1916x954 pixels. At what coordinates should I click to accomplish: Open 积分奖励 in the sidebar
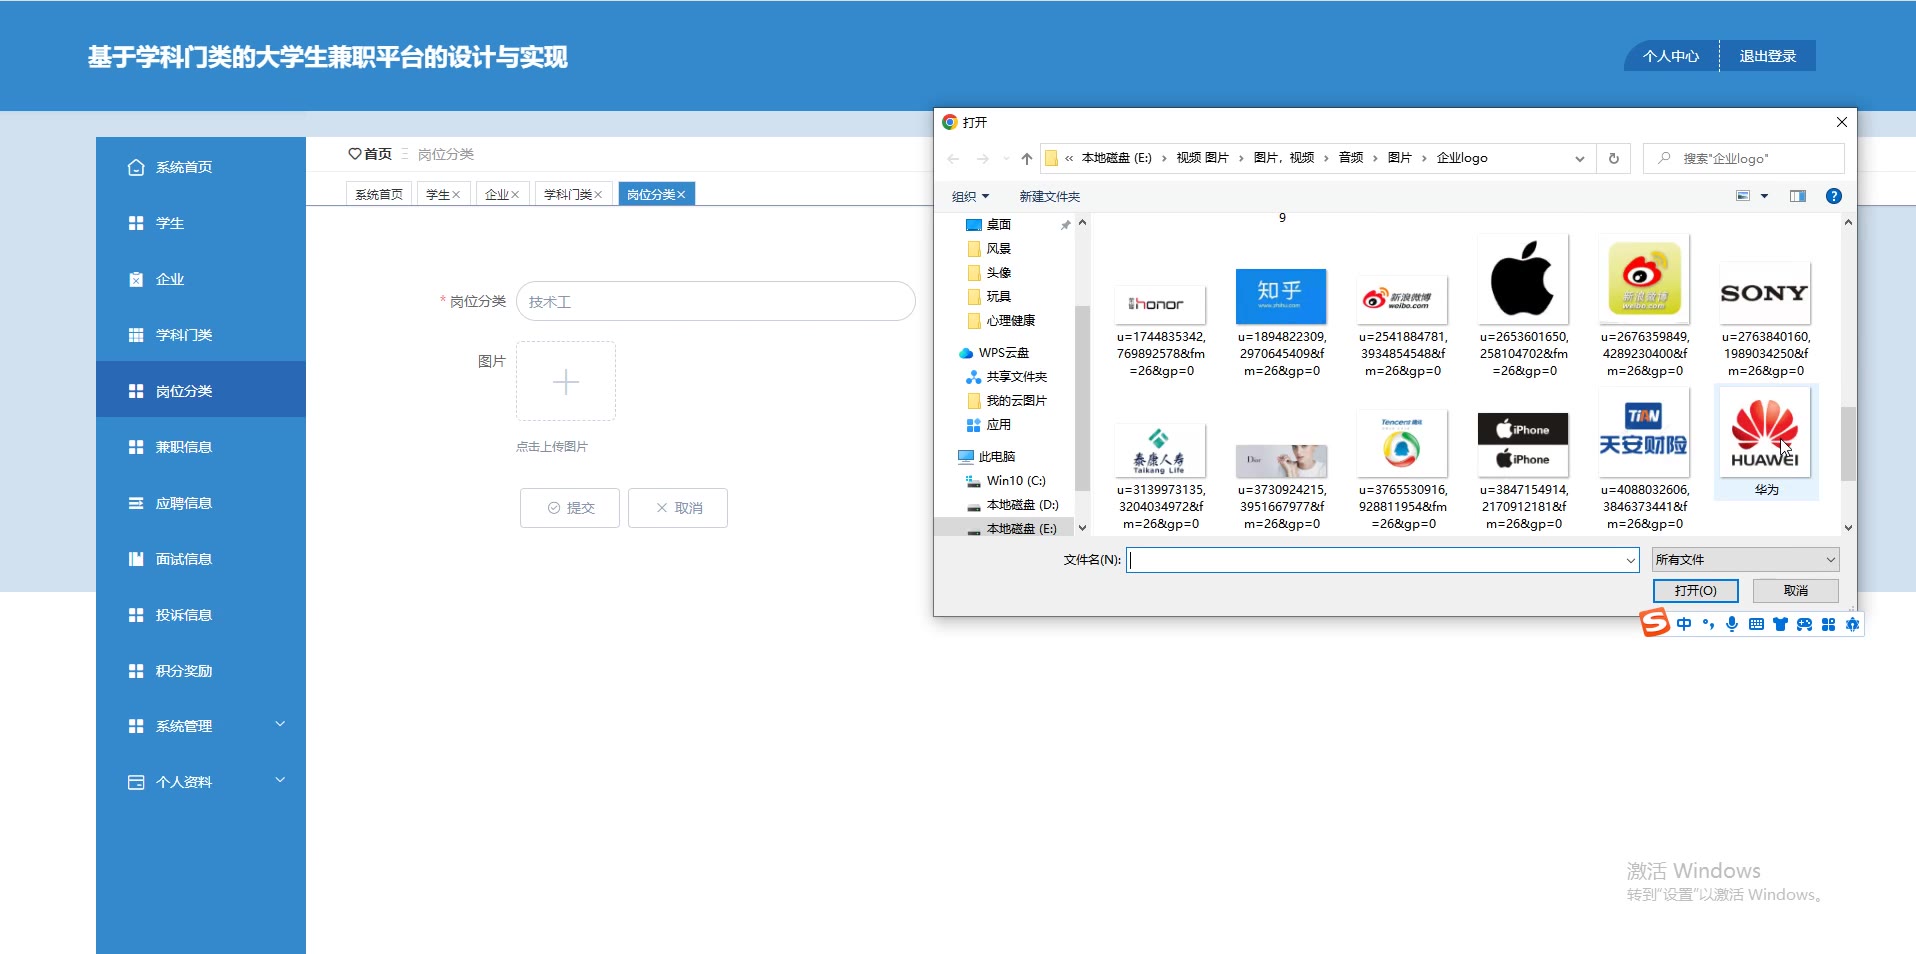[x=201, y=671]
